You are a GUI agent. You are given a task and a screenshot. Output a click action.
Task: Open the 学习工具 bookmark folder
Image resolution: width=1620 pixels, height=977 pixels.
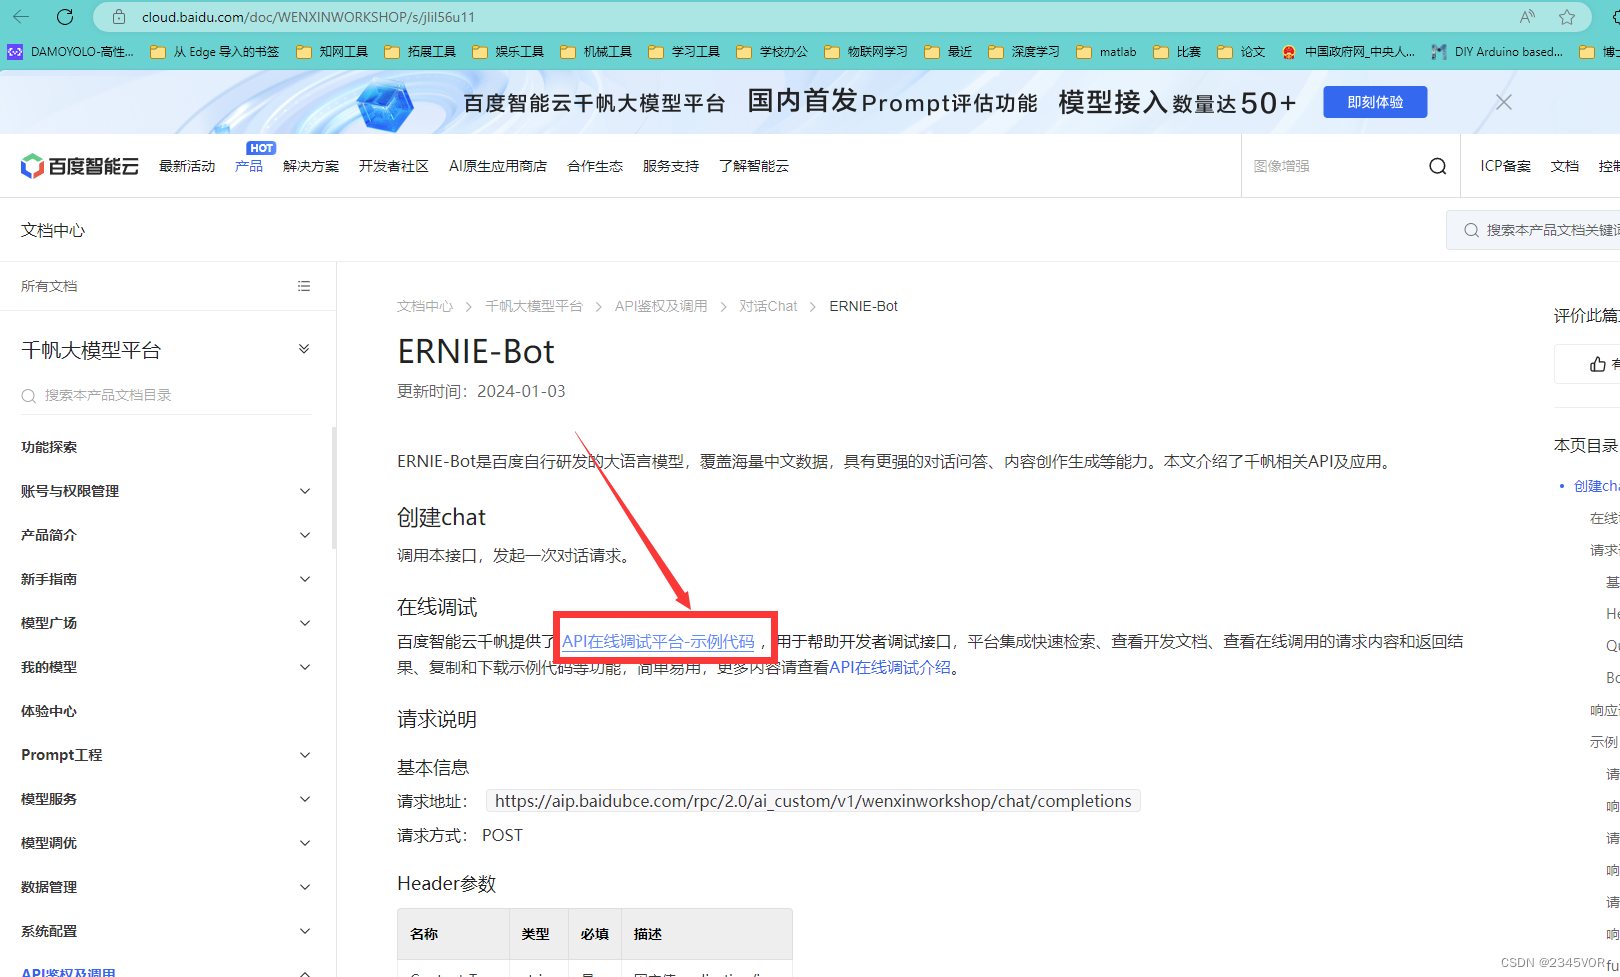pyautogui.click(x=684, y=52)
